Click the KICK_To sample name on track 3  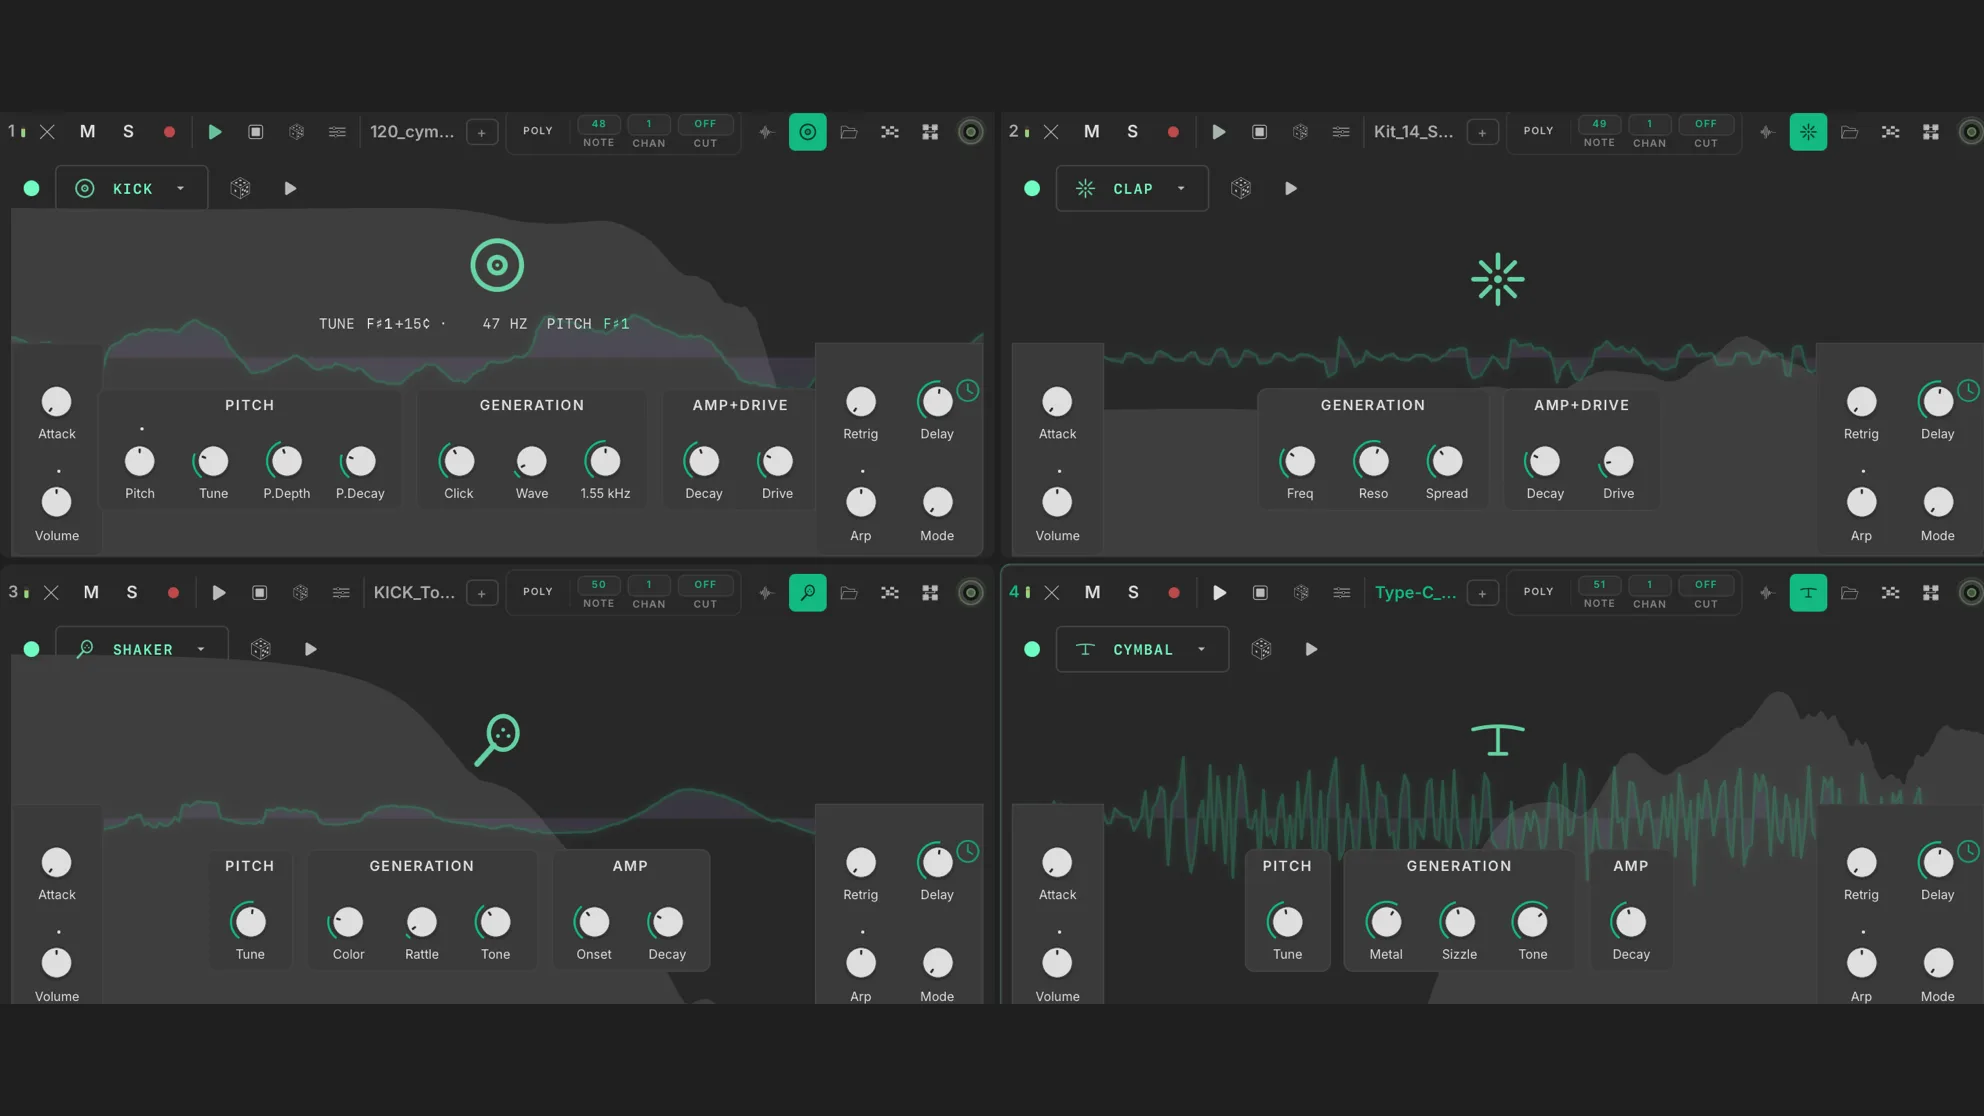tap(414, 593)
